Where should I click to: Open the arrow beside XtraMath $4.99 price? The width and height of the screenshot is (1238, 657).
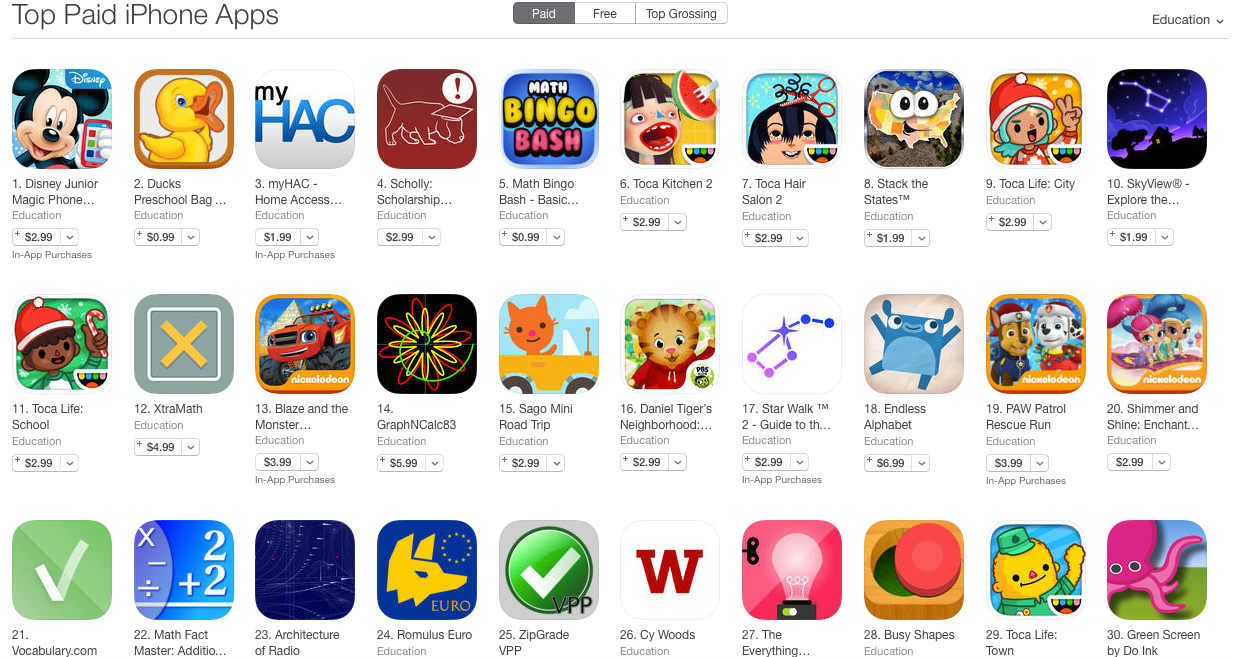(x=191, y=447)
